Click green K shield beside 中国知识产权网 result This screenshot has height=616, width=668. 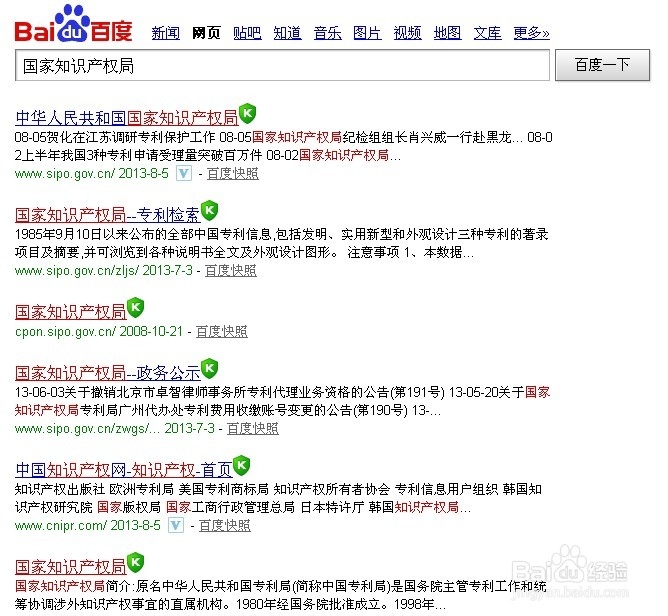pos(242,465)
